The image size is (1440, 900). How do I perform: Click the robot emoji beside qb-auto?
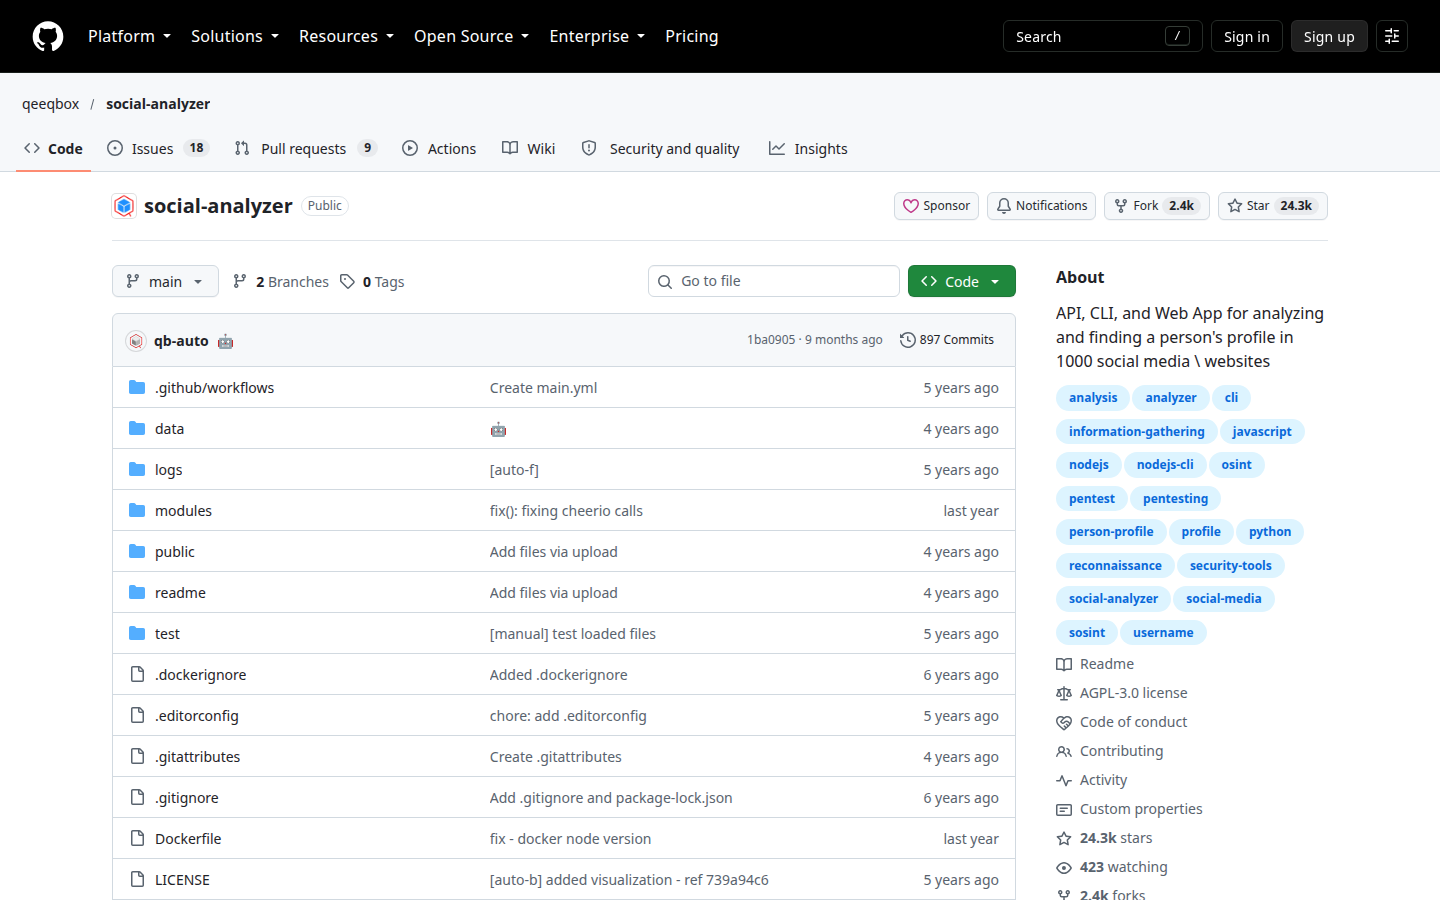tap(226, 341)
